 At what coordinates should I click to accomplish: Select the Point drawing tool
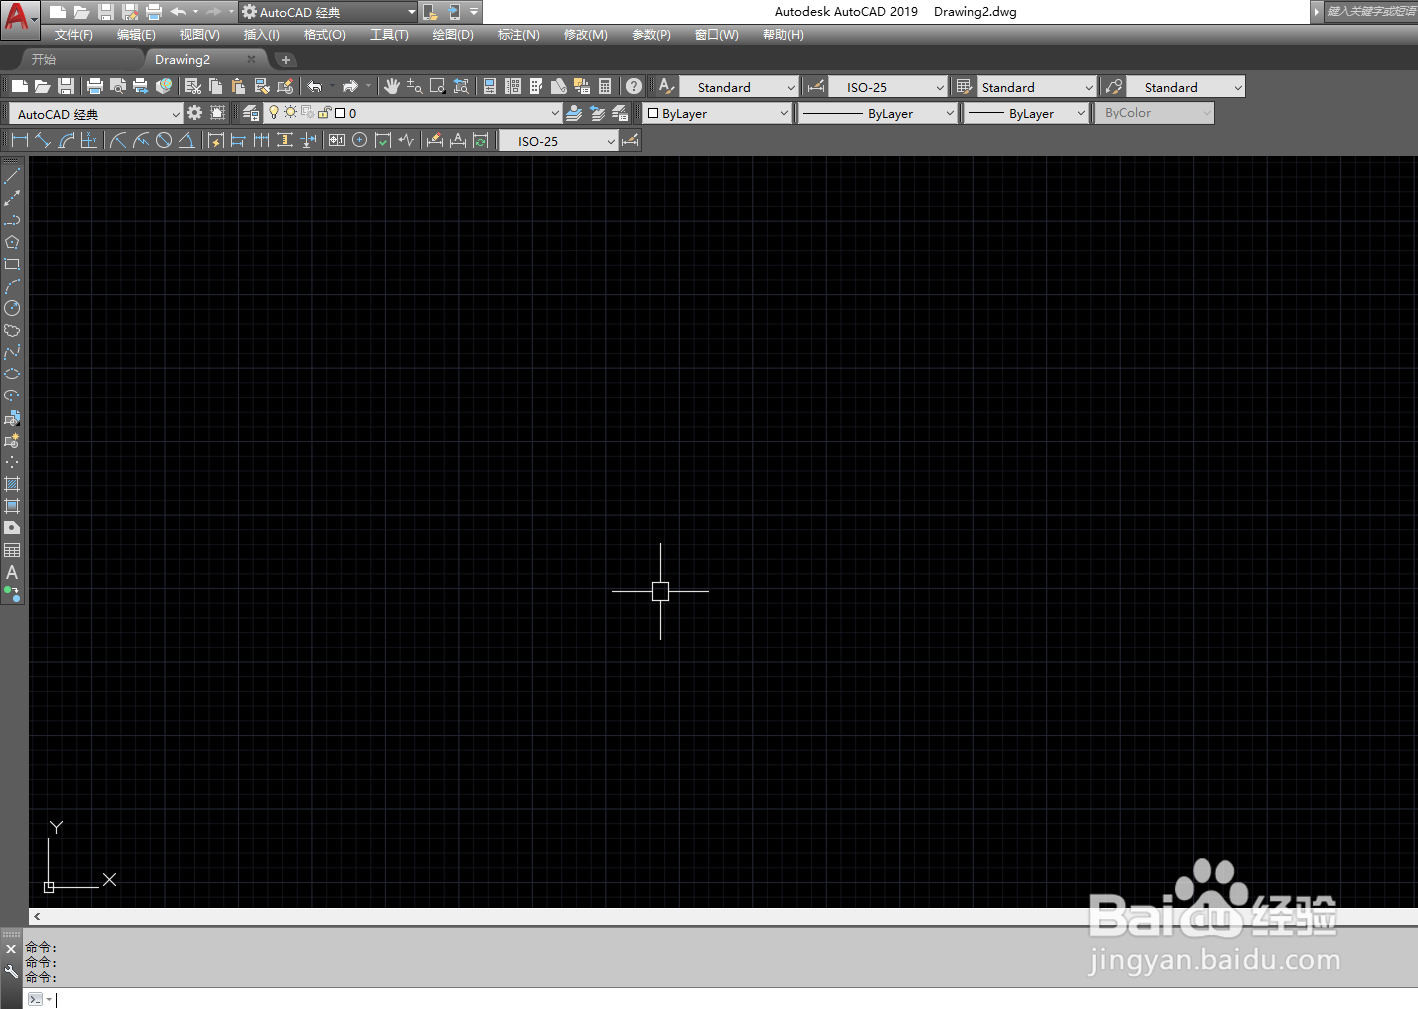[x=12, y=462]
